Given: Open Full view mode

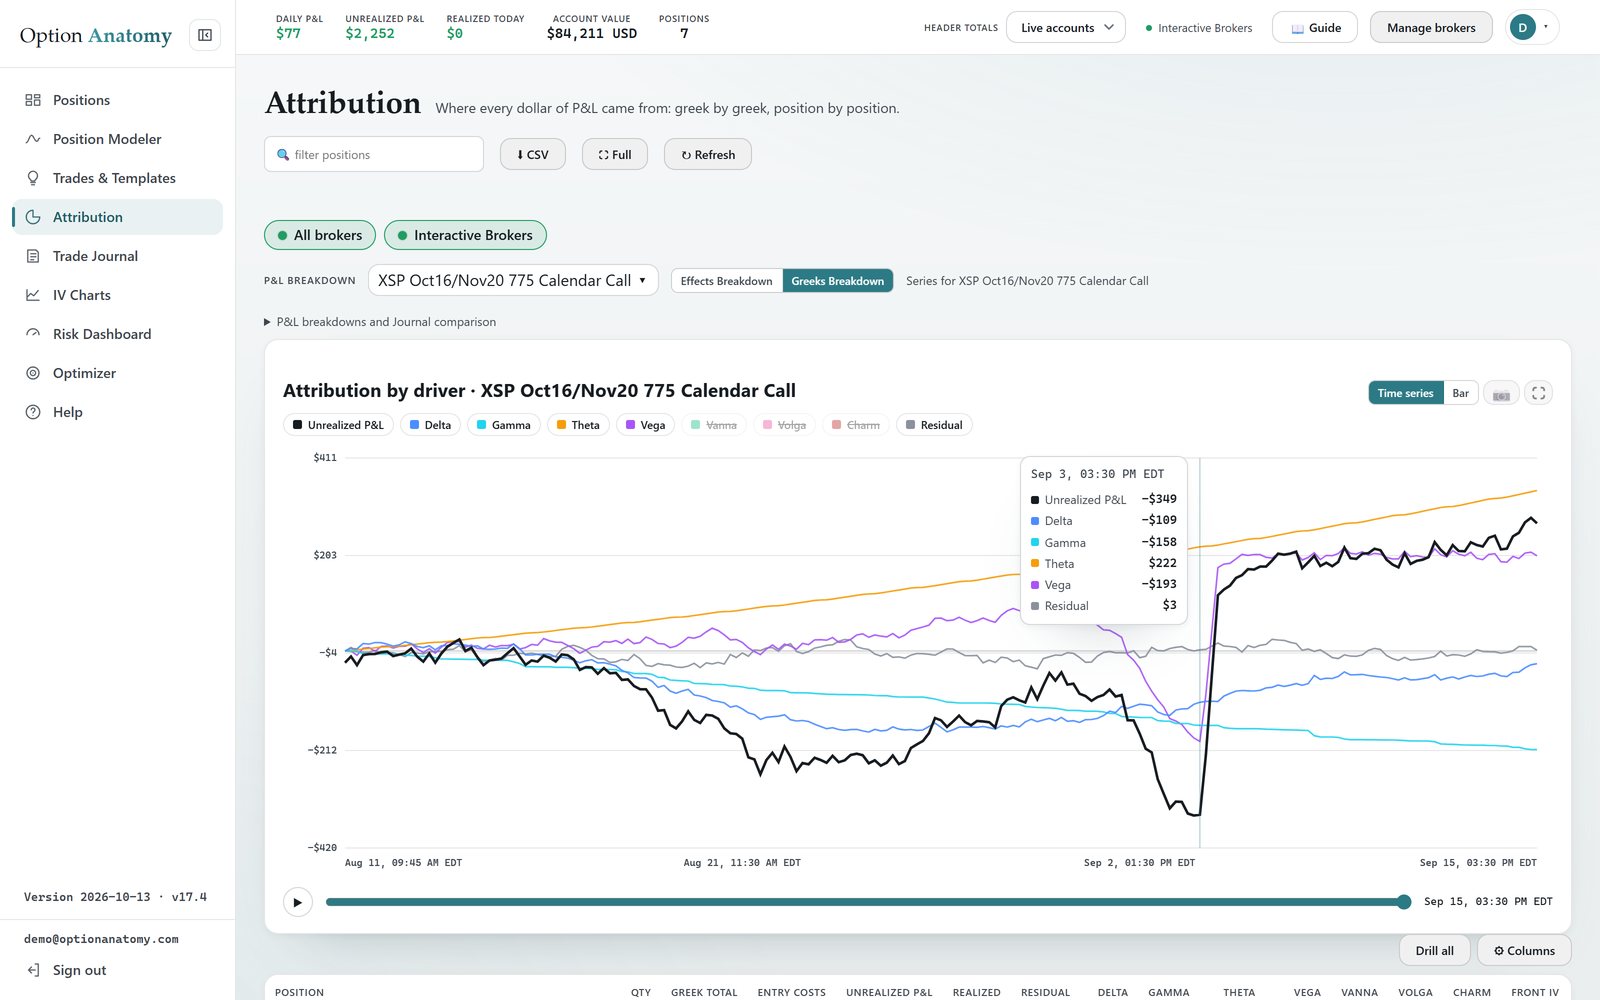Looking at the screenshot, I should coord(615,154).
